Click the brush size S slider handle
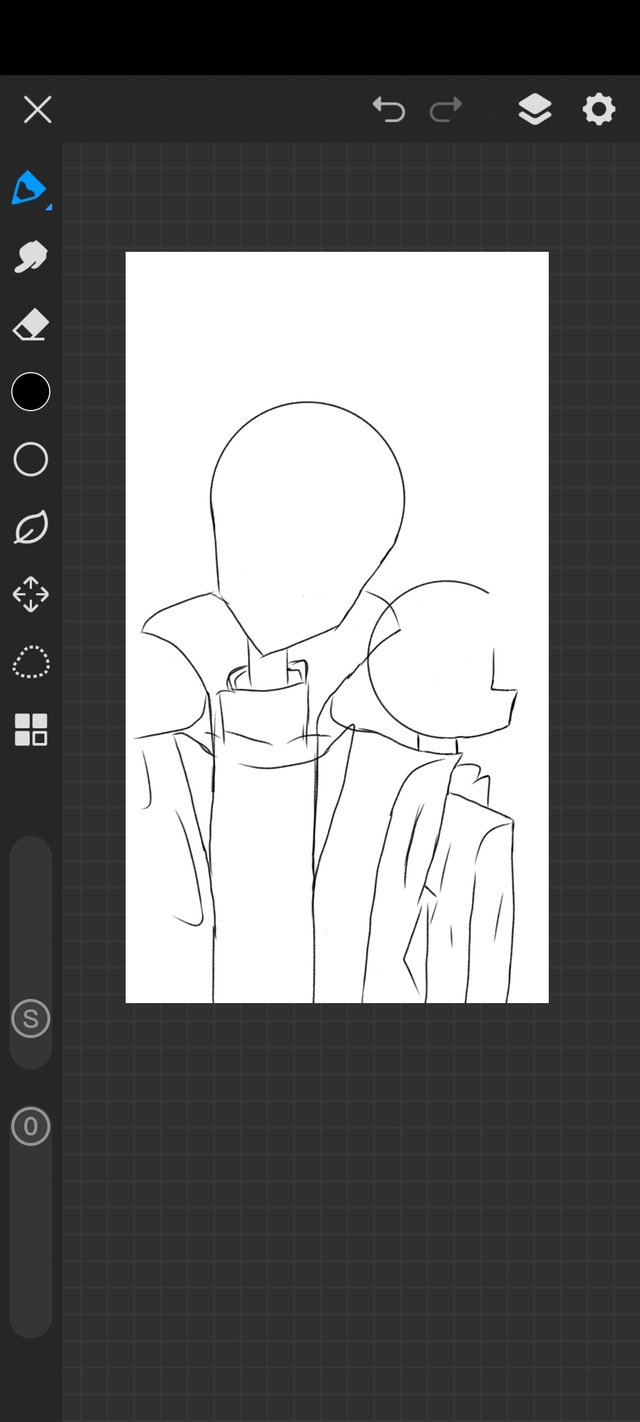This screenshot has height=1422, width=640. point(30,1019)
